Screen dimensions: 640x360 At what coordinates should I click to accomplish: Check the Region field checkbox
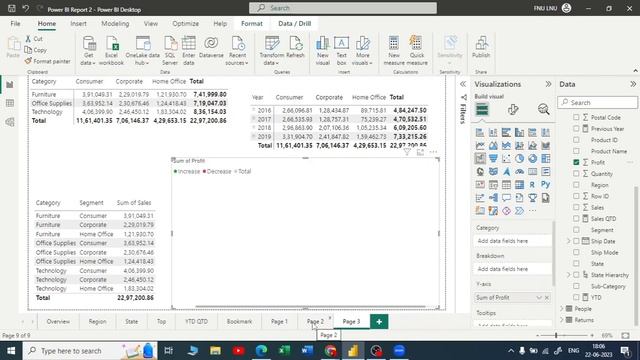pyautogui.click(x=576, y=185)
